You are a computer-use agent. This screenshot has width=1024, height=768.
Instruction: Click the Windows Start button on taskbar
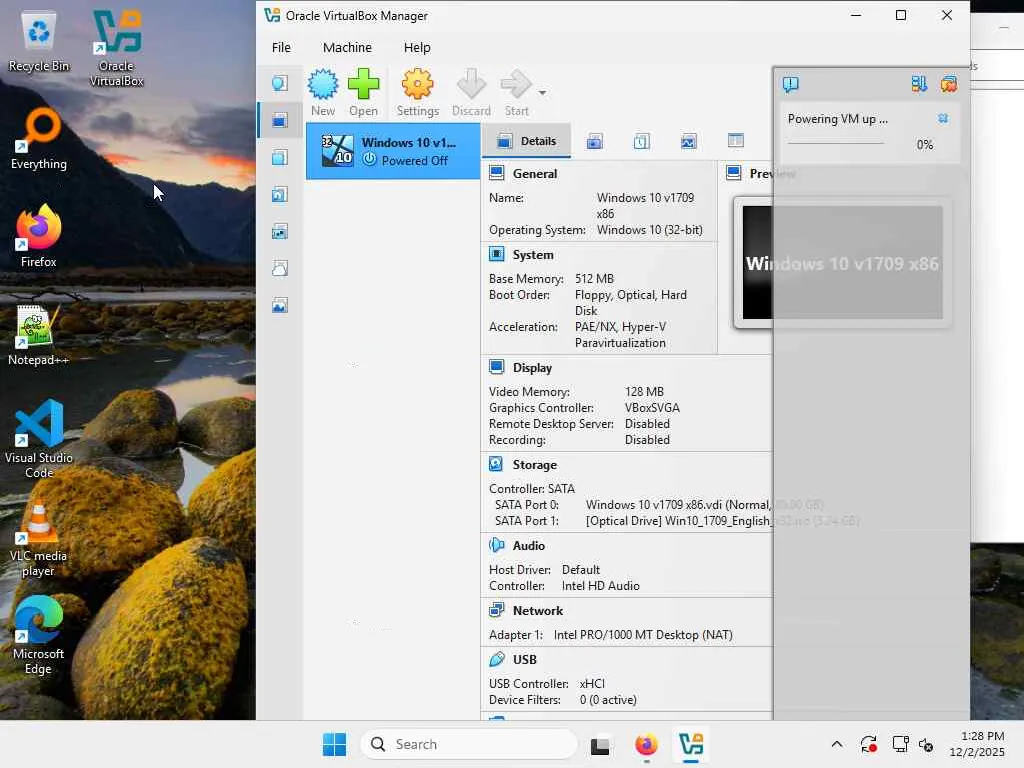[334, 744]
